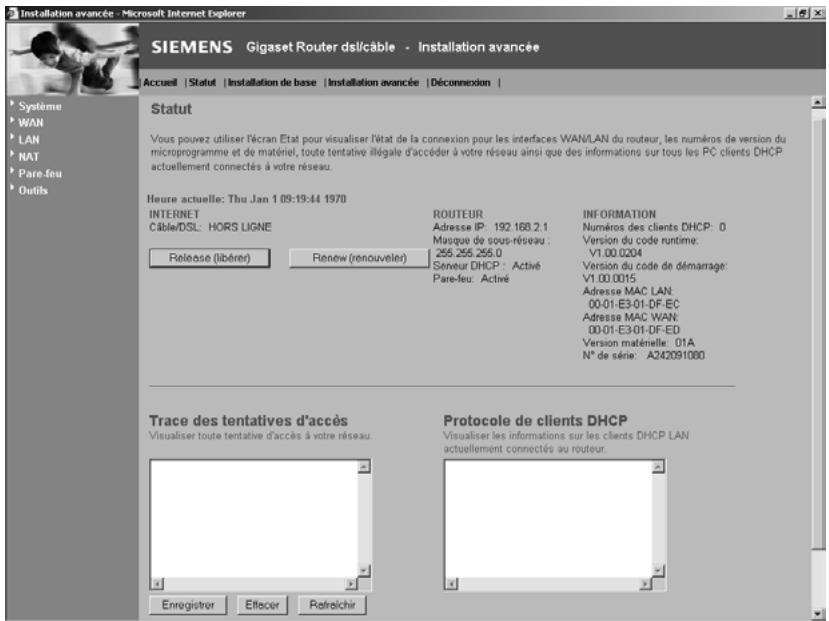This screenshot has width=829, height=621.
Task: Right scroll arrow of access attempts log
Action: (x=351, y=584)
